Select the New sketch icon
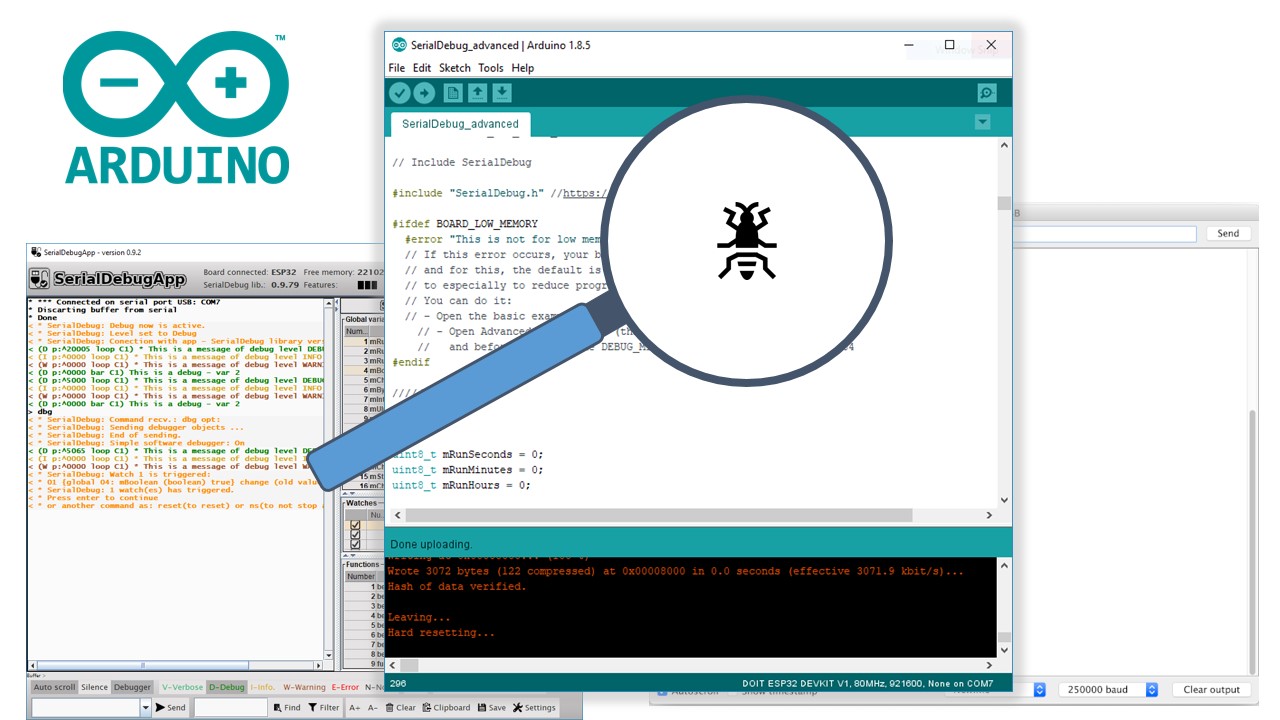 pos(451,92)
